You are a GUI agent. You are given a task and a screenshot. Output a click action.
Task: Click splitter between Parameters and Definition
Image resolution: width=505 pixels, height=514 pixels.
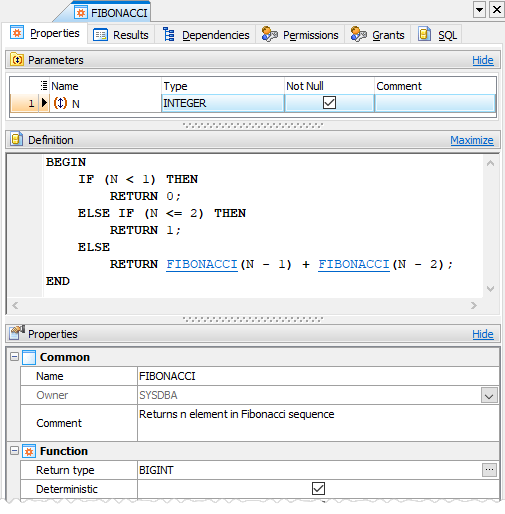tap(252, 125)
